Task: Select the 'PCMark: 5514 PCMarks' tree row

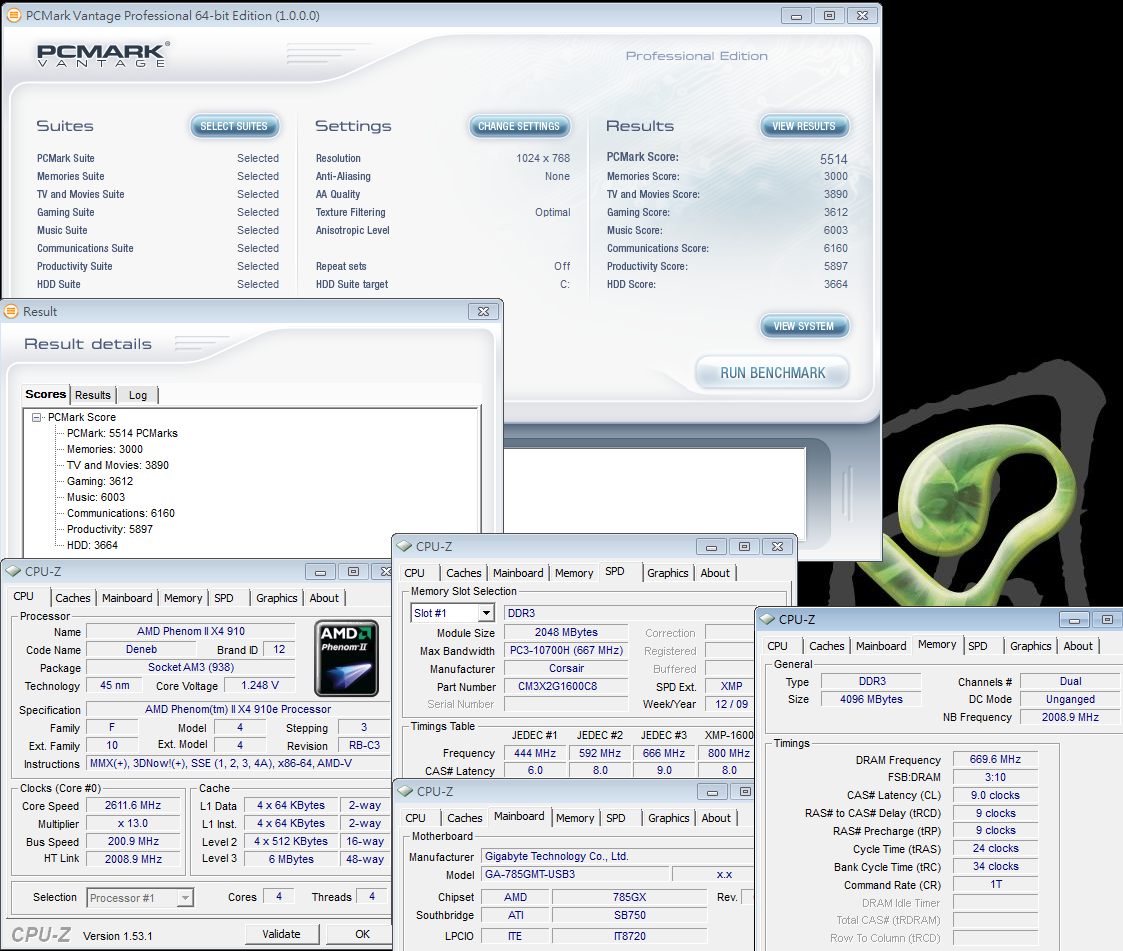Action: (122, 433)
